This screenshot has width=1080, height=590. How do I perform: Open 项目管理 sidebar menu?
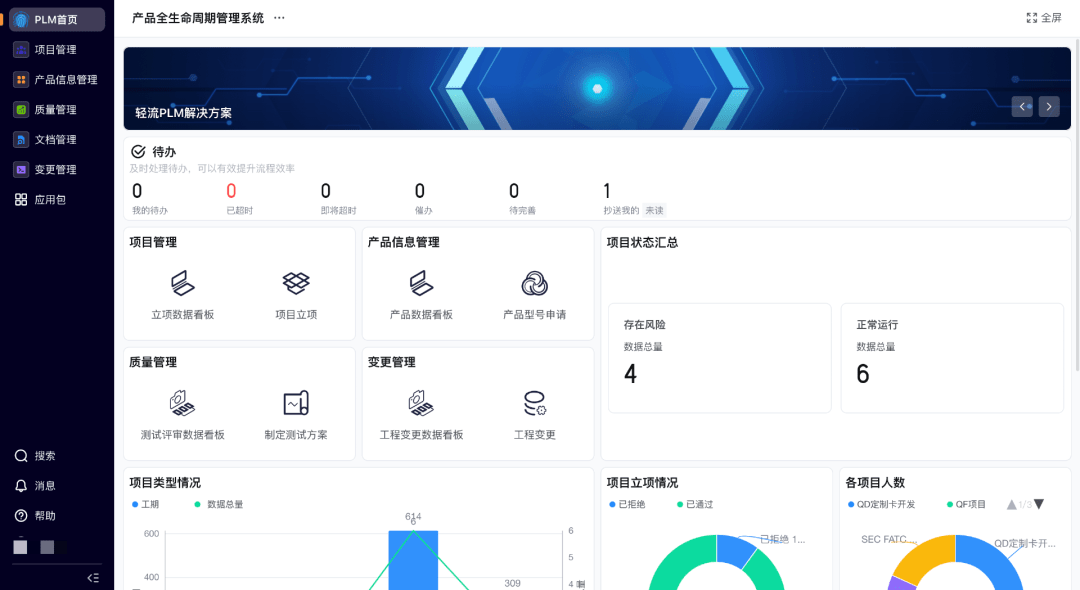point(56,50)
